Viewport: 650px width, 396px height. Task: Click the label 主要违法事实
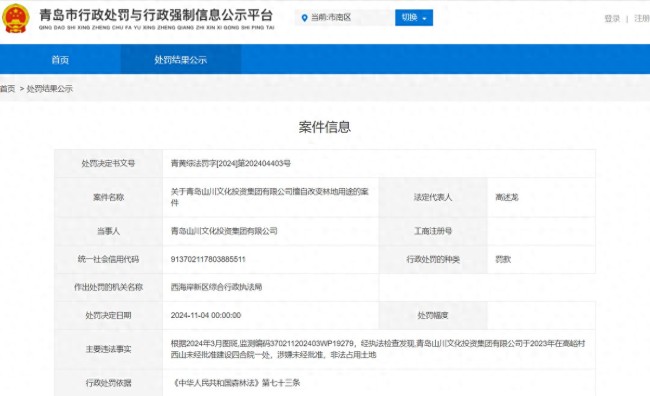108,349
